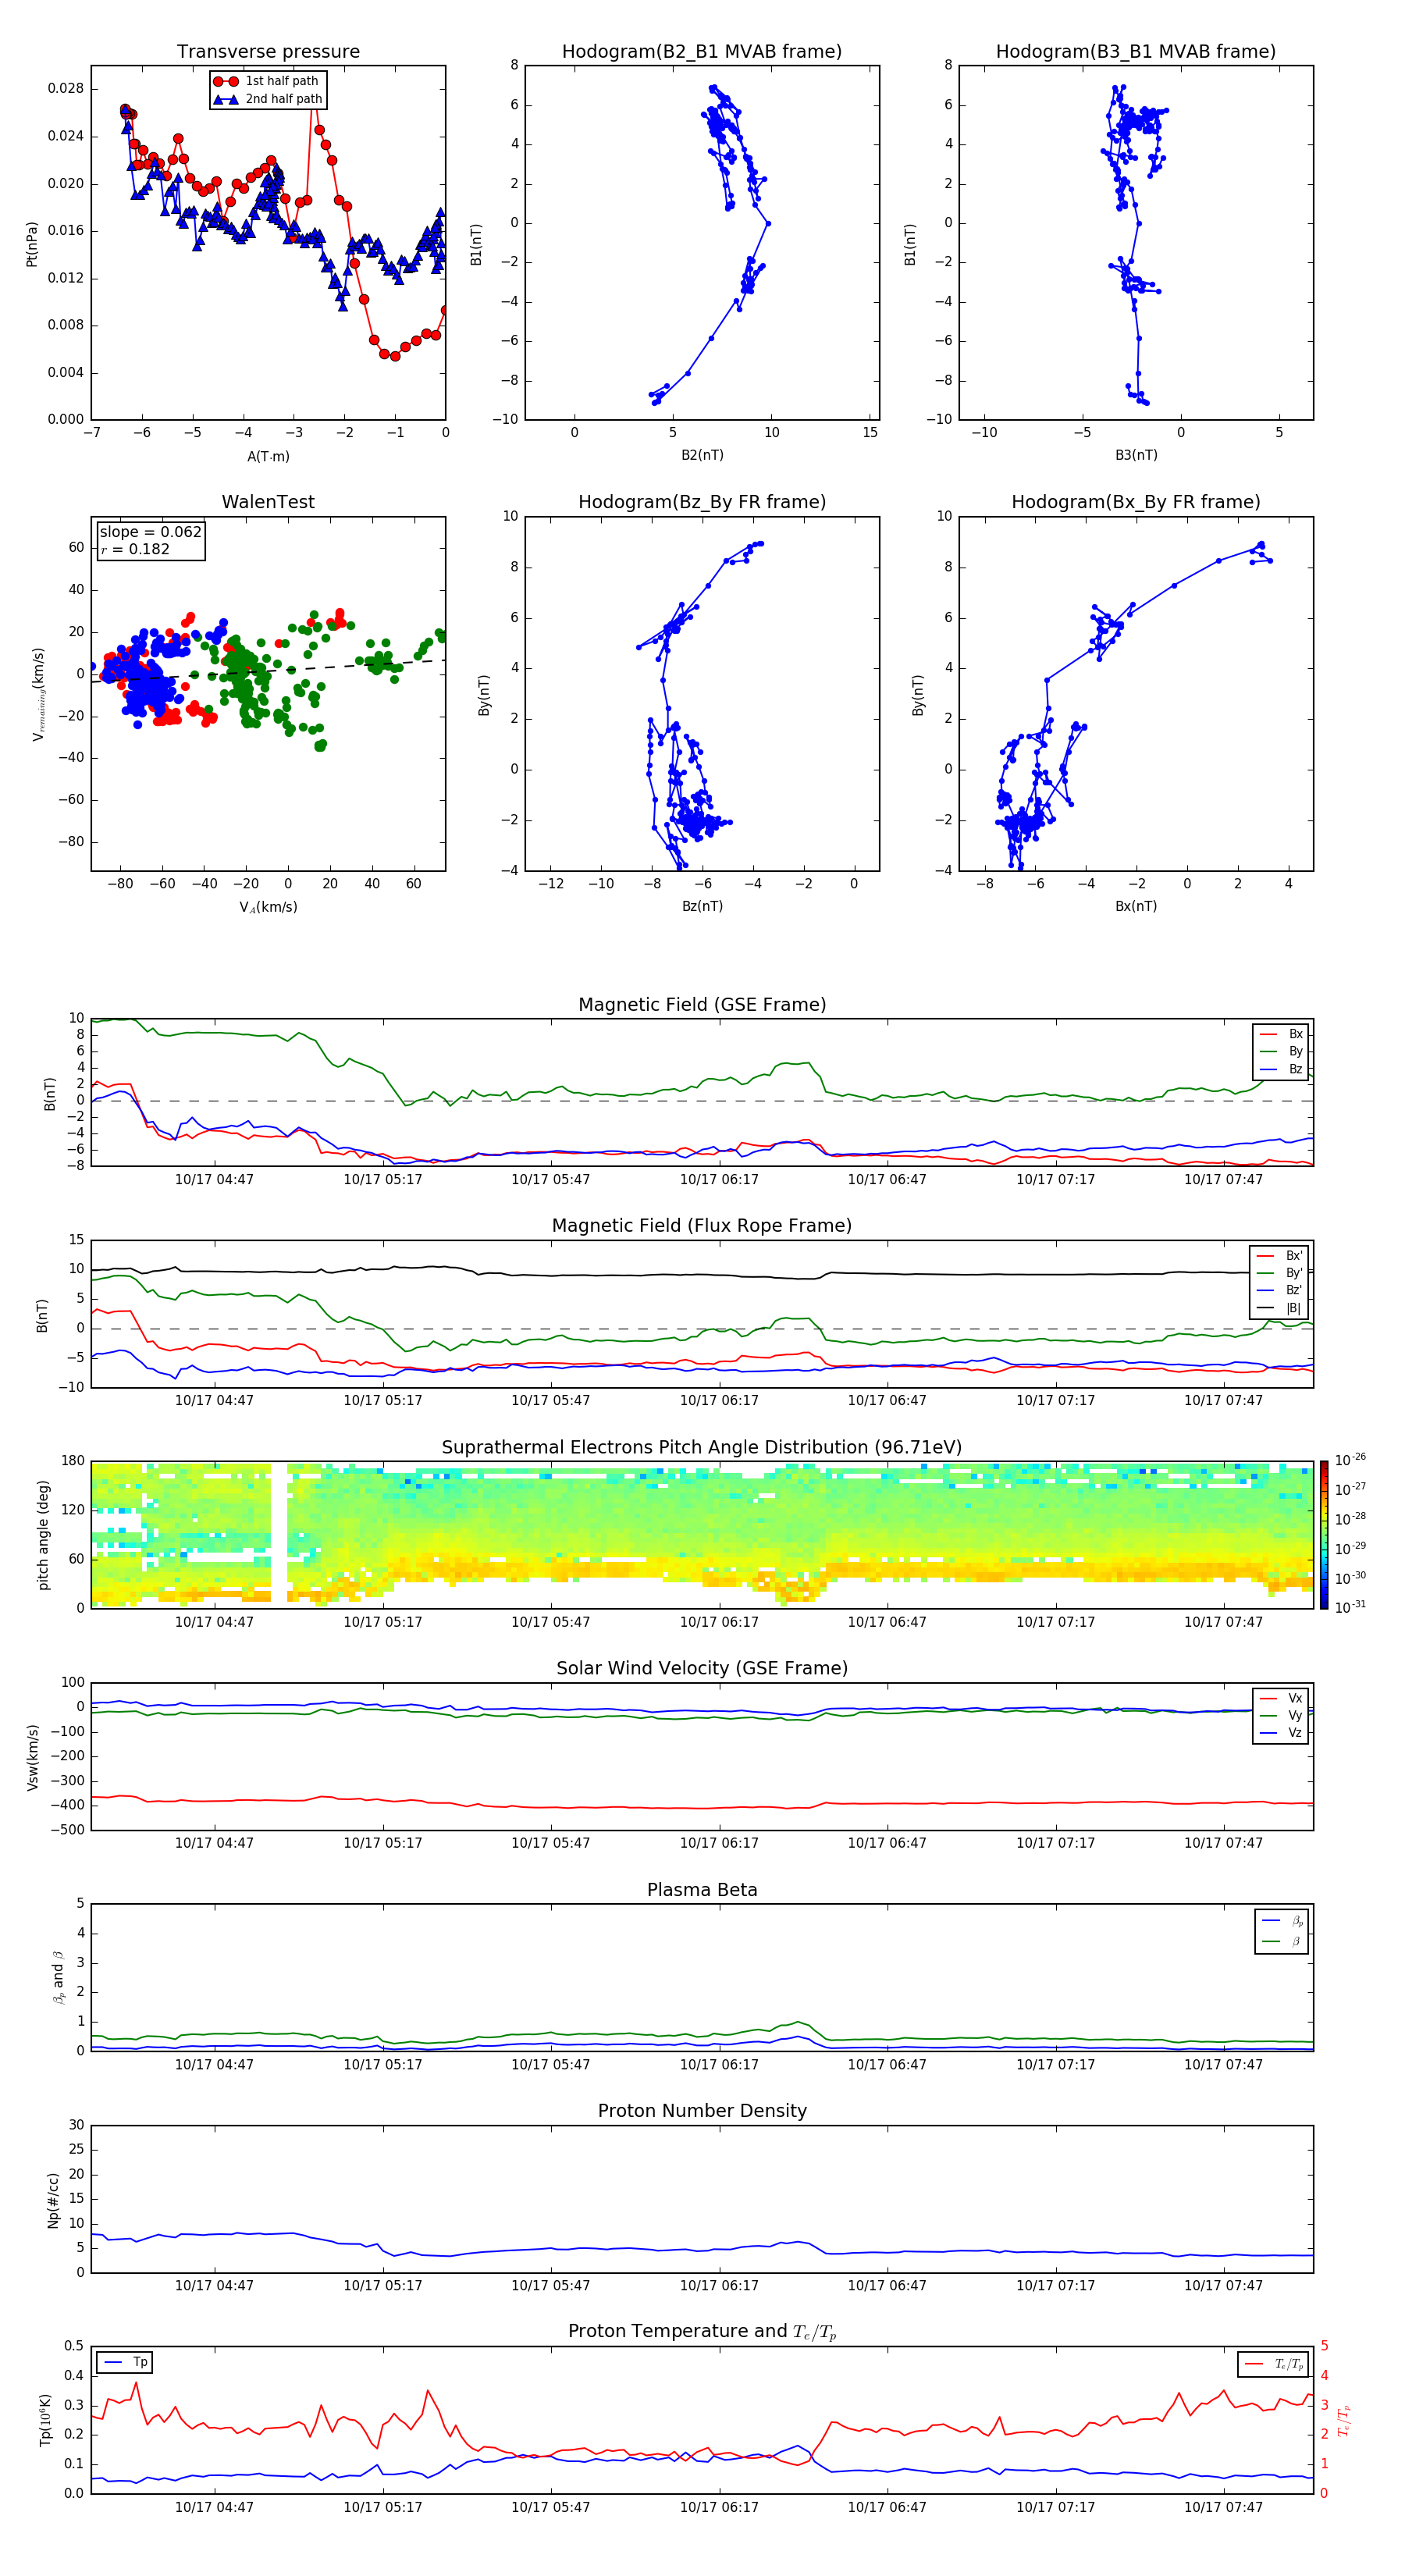The height and width of the screenshot is (2576, 1405).
Task: Click 10/17 07:47 tick under GSE magnetic field panel
Action: point(1223,1180)
